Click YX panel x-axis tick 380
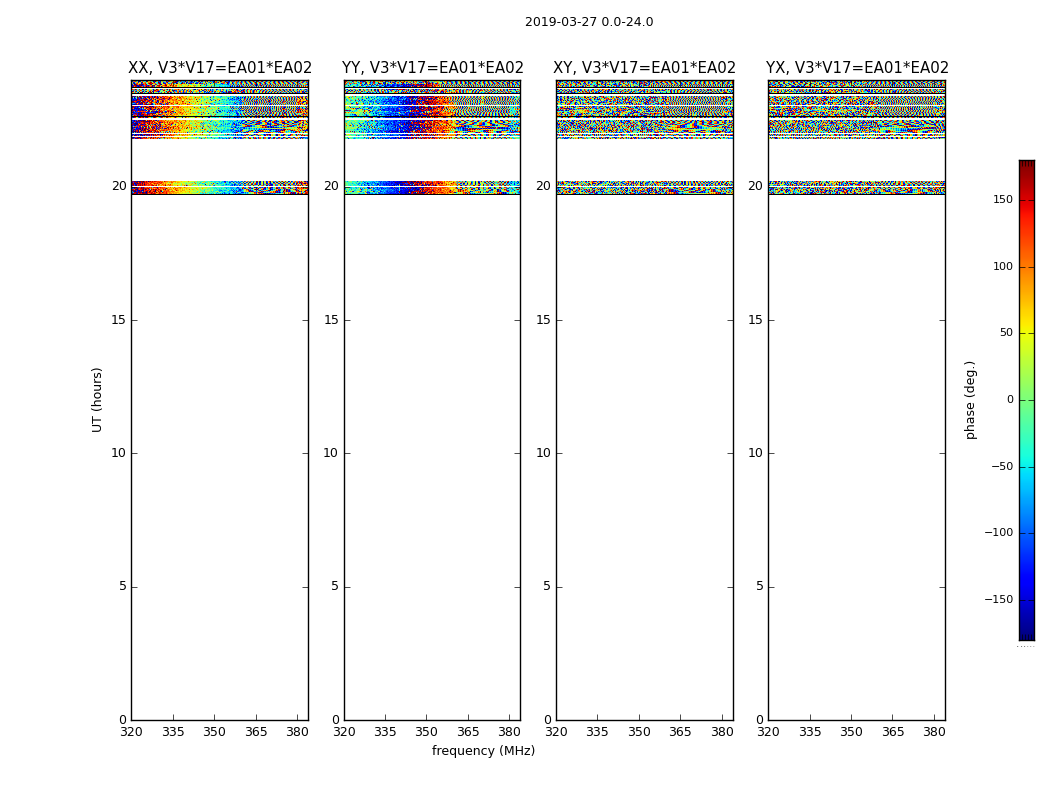 coord(934,732)
